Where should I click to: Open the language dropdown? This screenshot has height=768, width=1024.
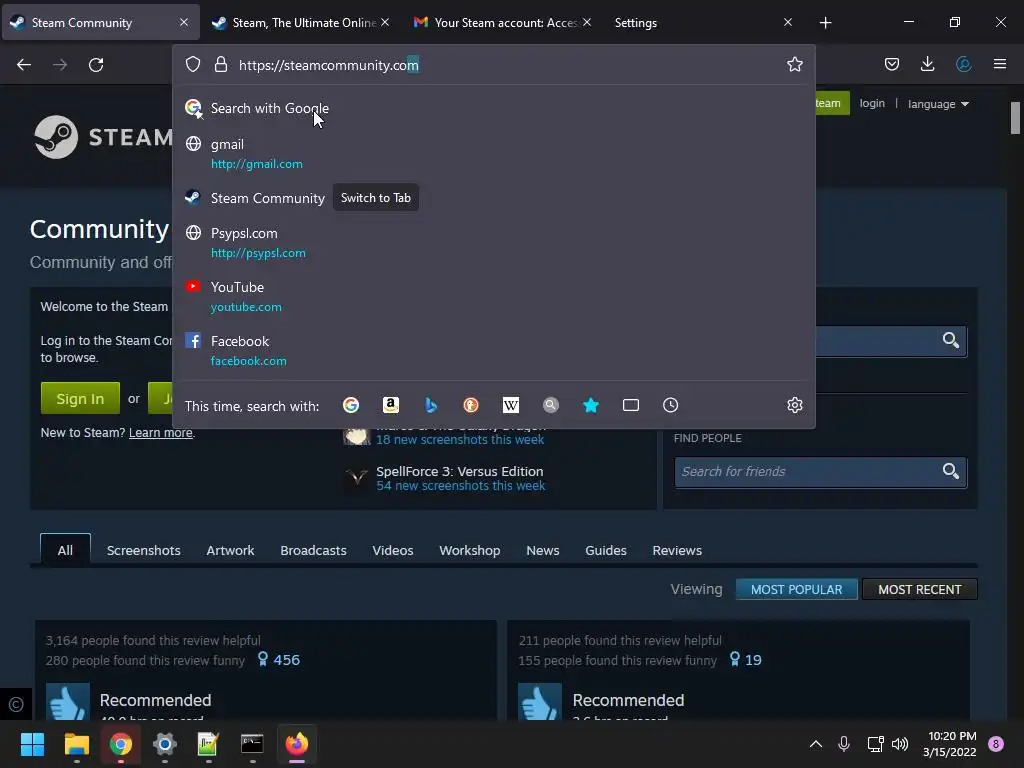(x=938, y=104)
